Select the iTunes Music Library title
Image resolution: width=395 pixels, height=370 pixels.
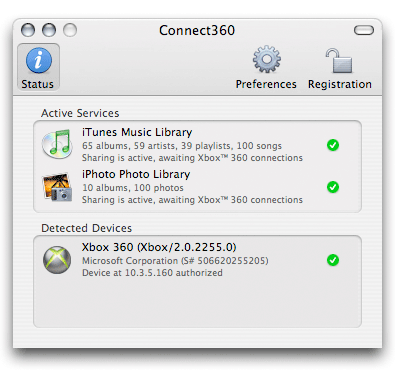(137, 132)
